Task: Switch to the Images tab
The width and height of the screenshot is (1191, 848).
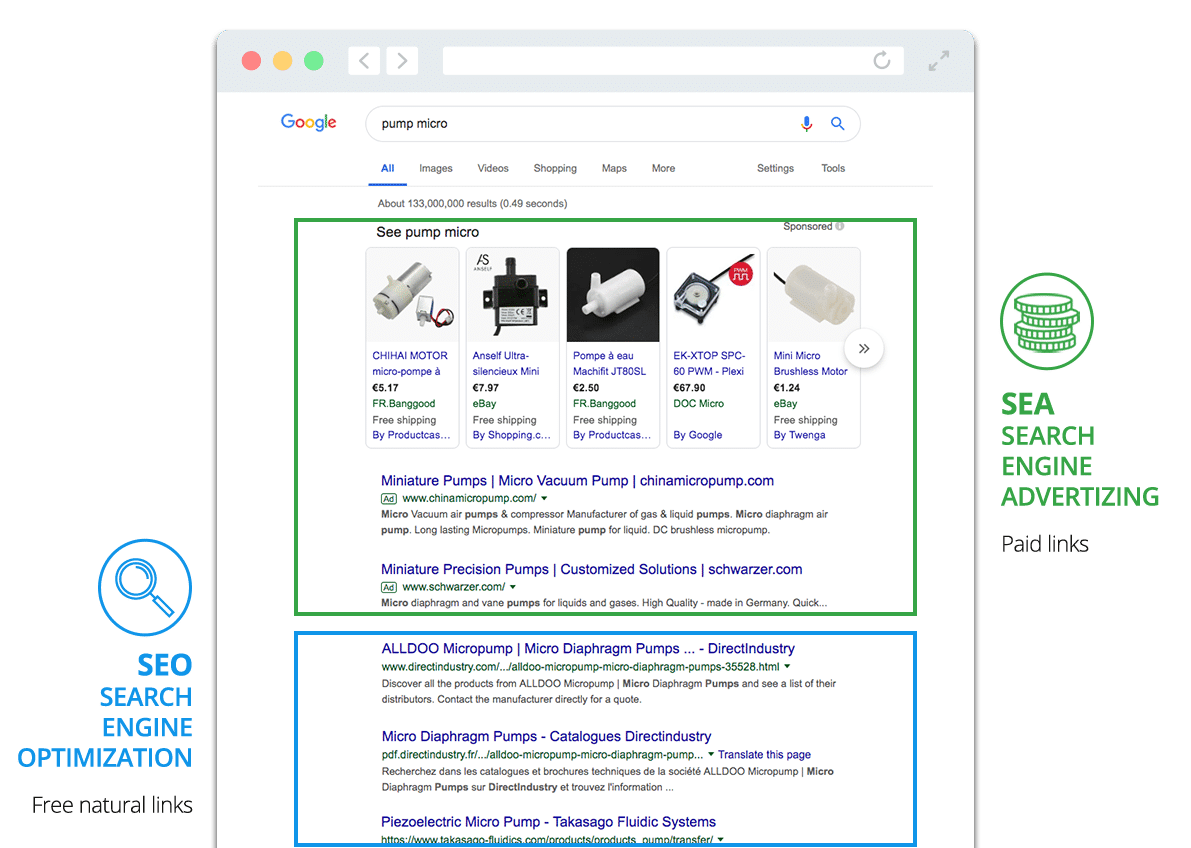Action: tap(435, 168)
